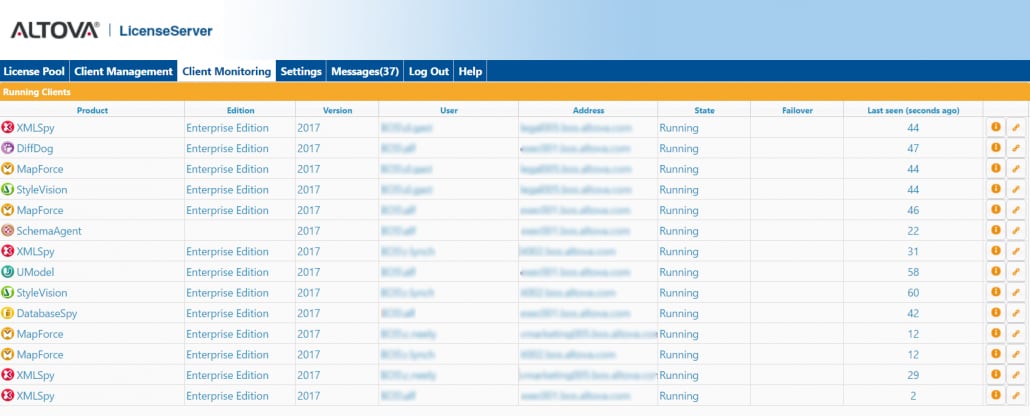Click the wrench button in the UModel row

1016,271
